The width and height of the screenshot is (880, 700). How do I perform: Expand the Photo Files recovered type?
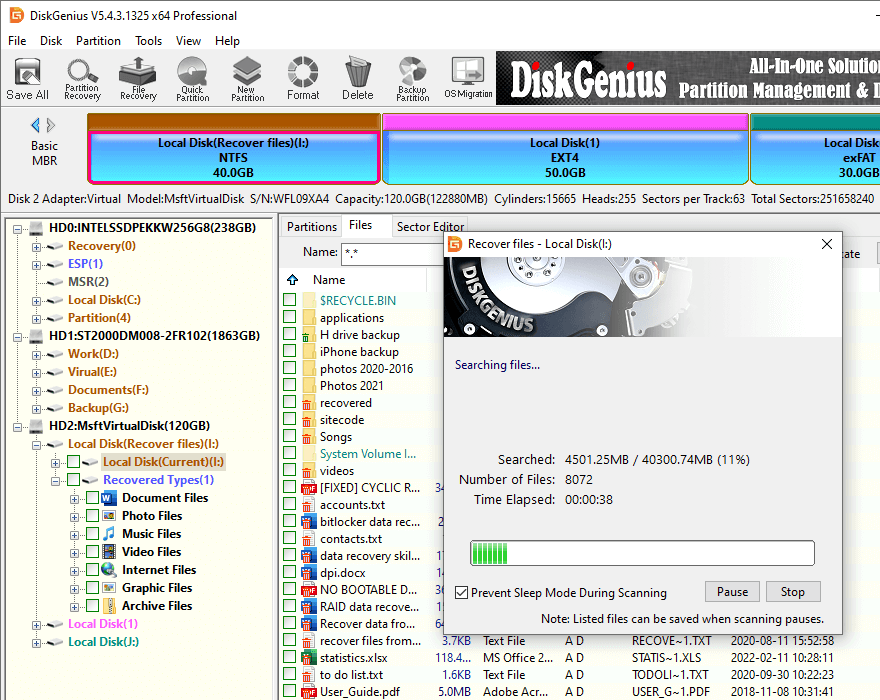[75, 516]
